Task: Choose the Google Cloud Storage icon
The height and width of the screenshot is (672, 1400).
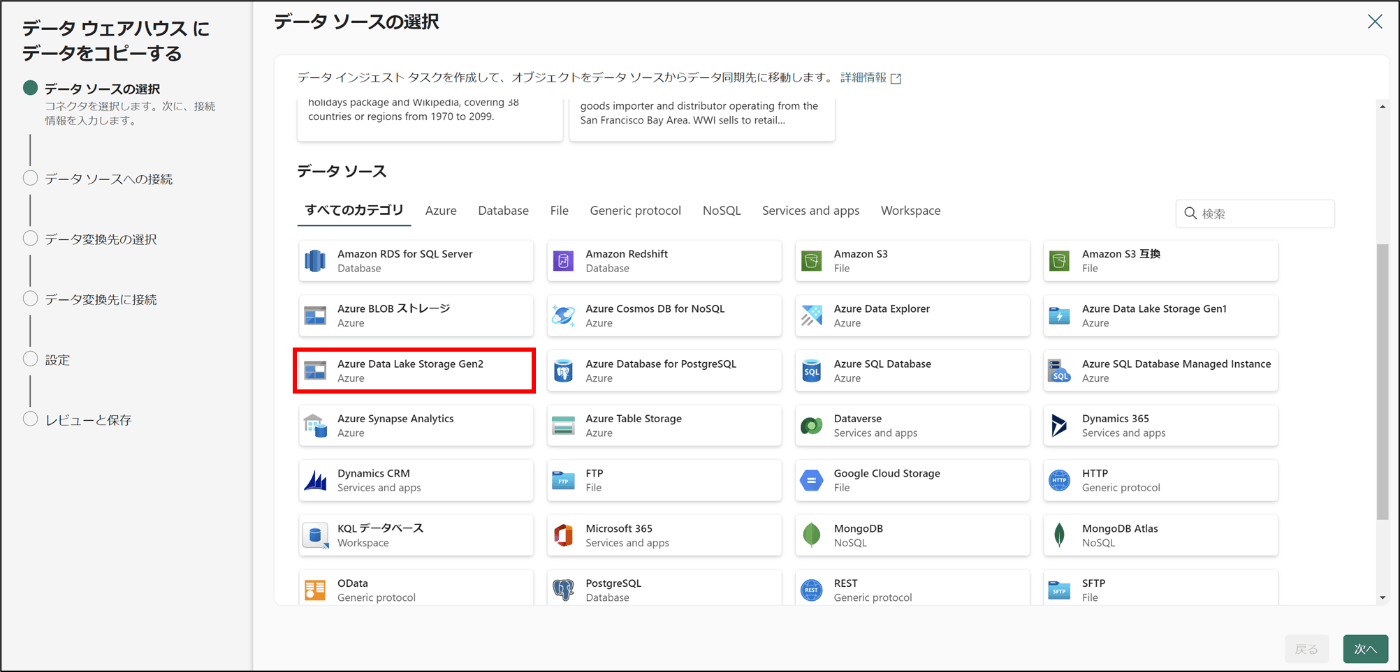Action: pos(811,481)
